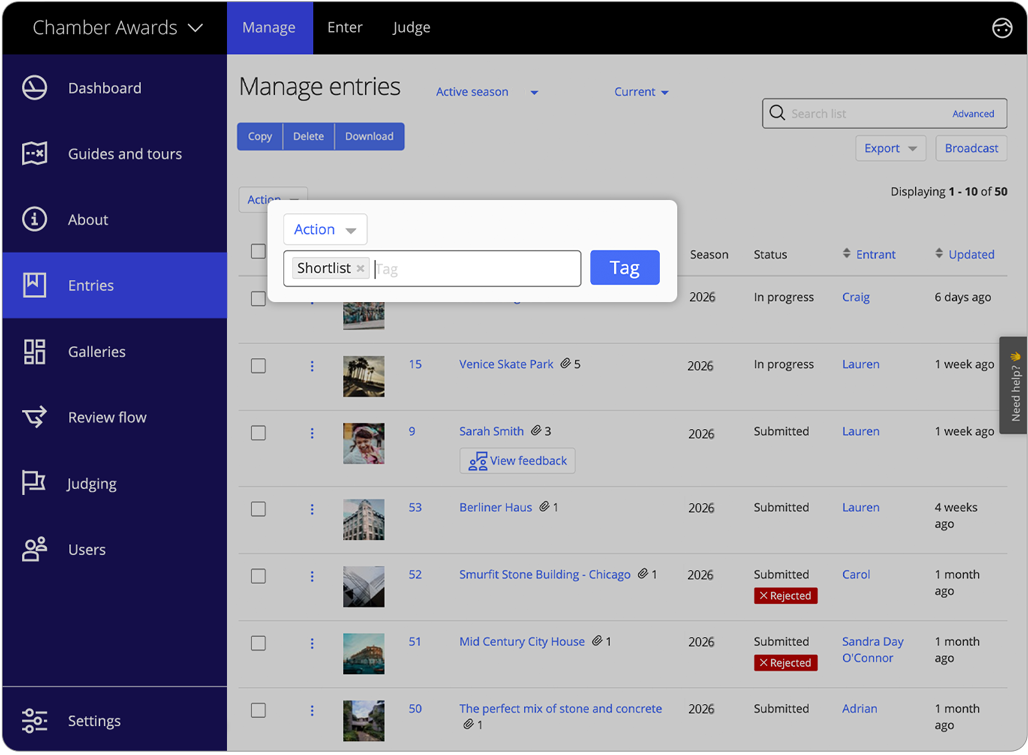Viewport: 1028px width, 755px height.
Task: Tick the checkbox for Mid Century City House
Action: (258, 643)
